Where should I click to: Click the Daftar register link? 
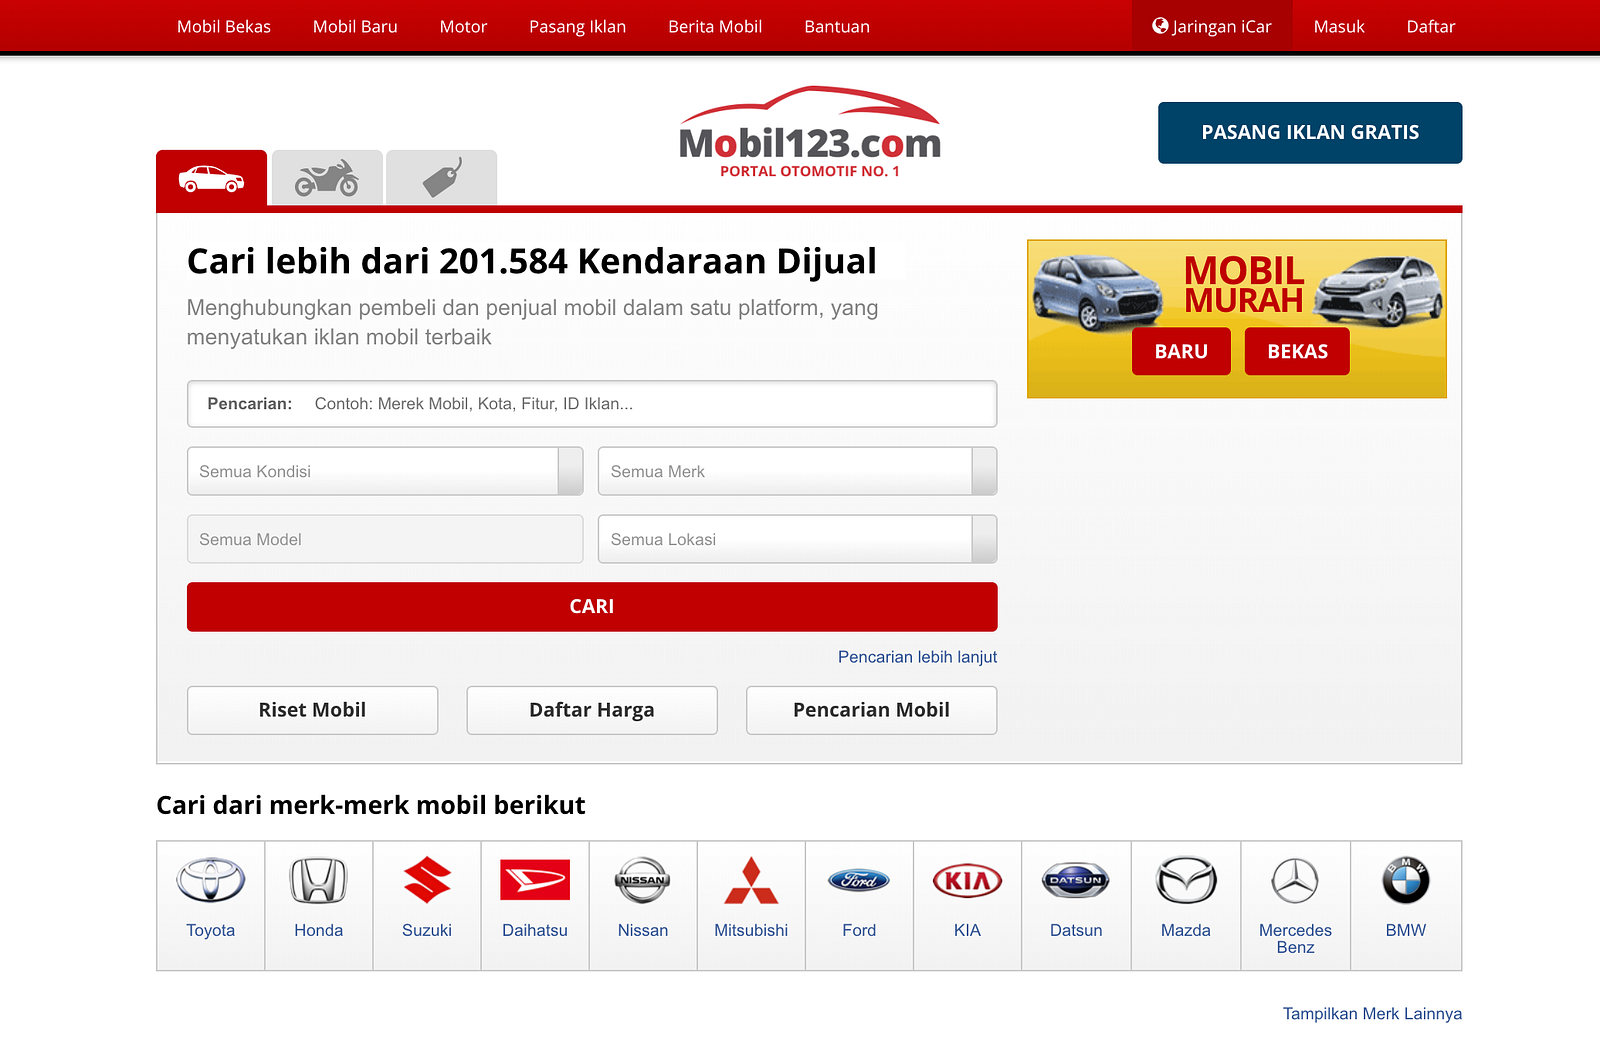point(1431,27)
